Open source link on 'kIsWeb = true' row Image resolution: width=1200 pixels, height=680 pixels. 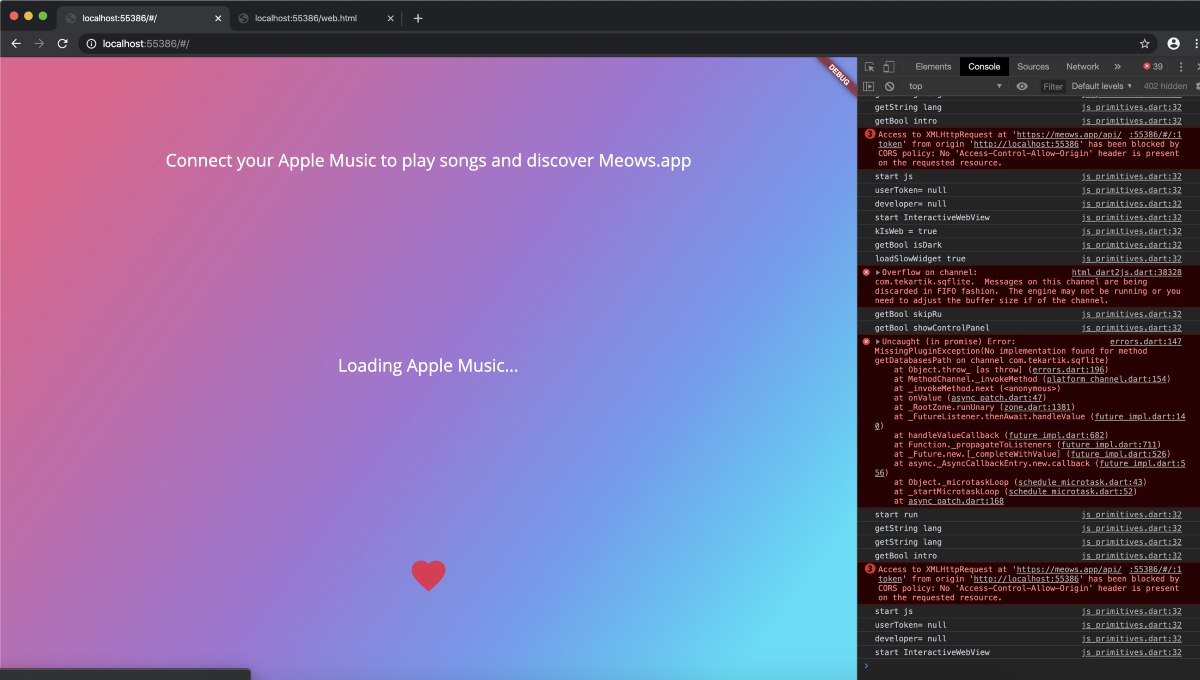(x=1131, y=231)
